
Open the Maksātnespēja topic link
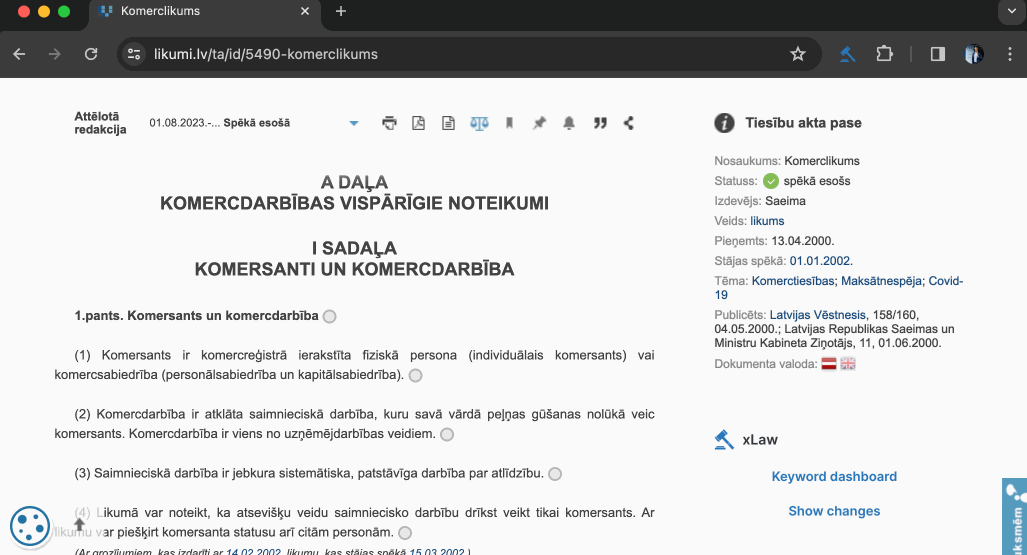coord(882,281)
